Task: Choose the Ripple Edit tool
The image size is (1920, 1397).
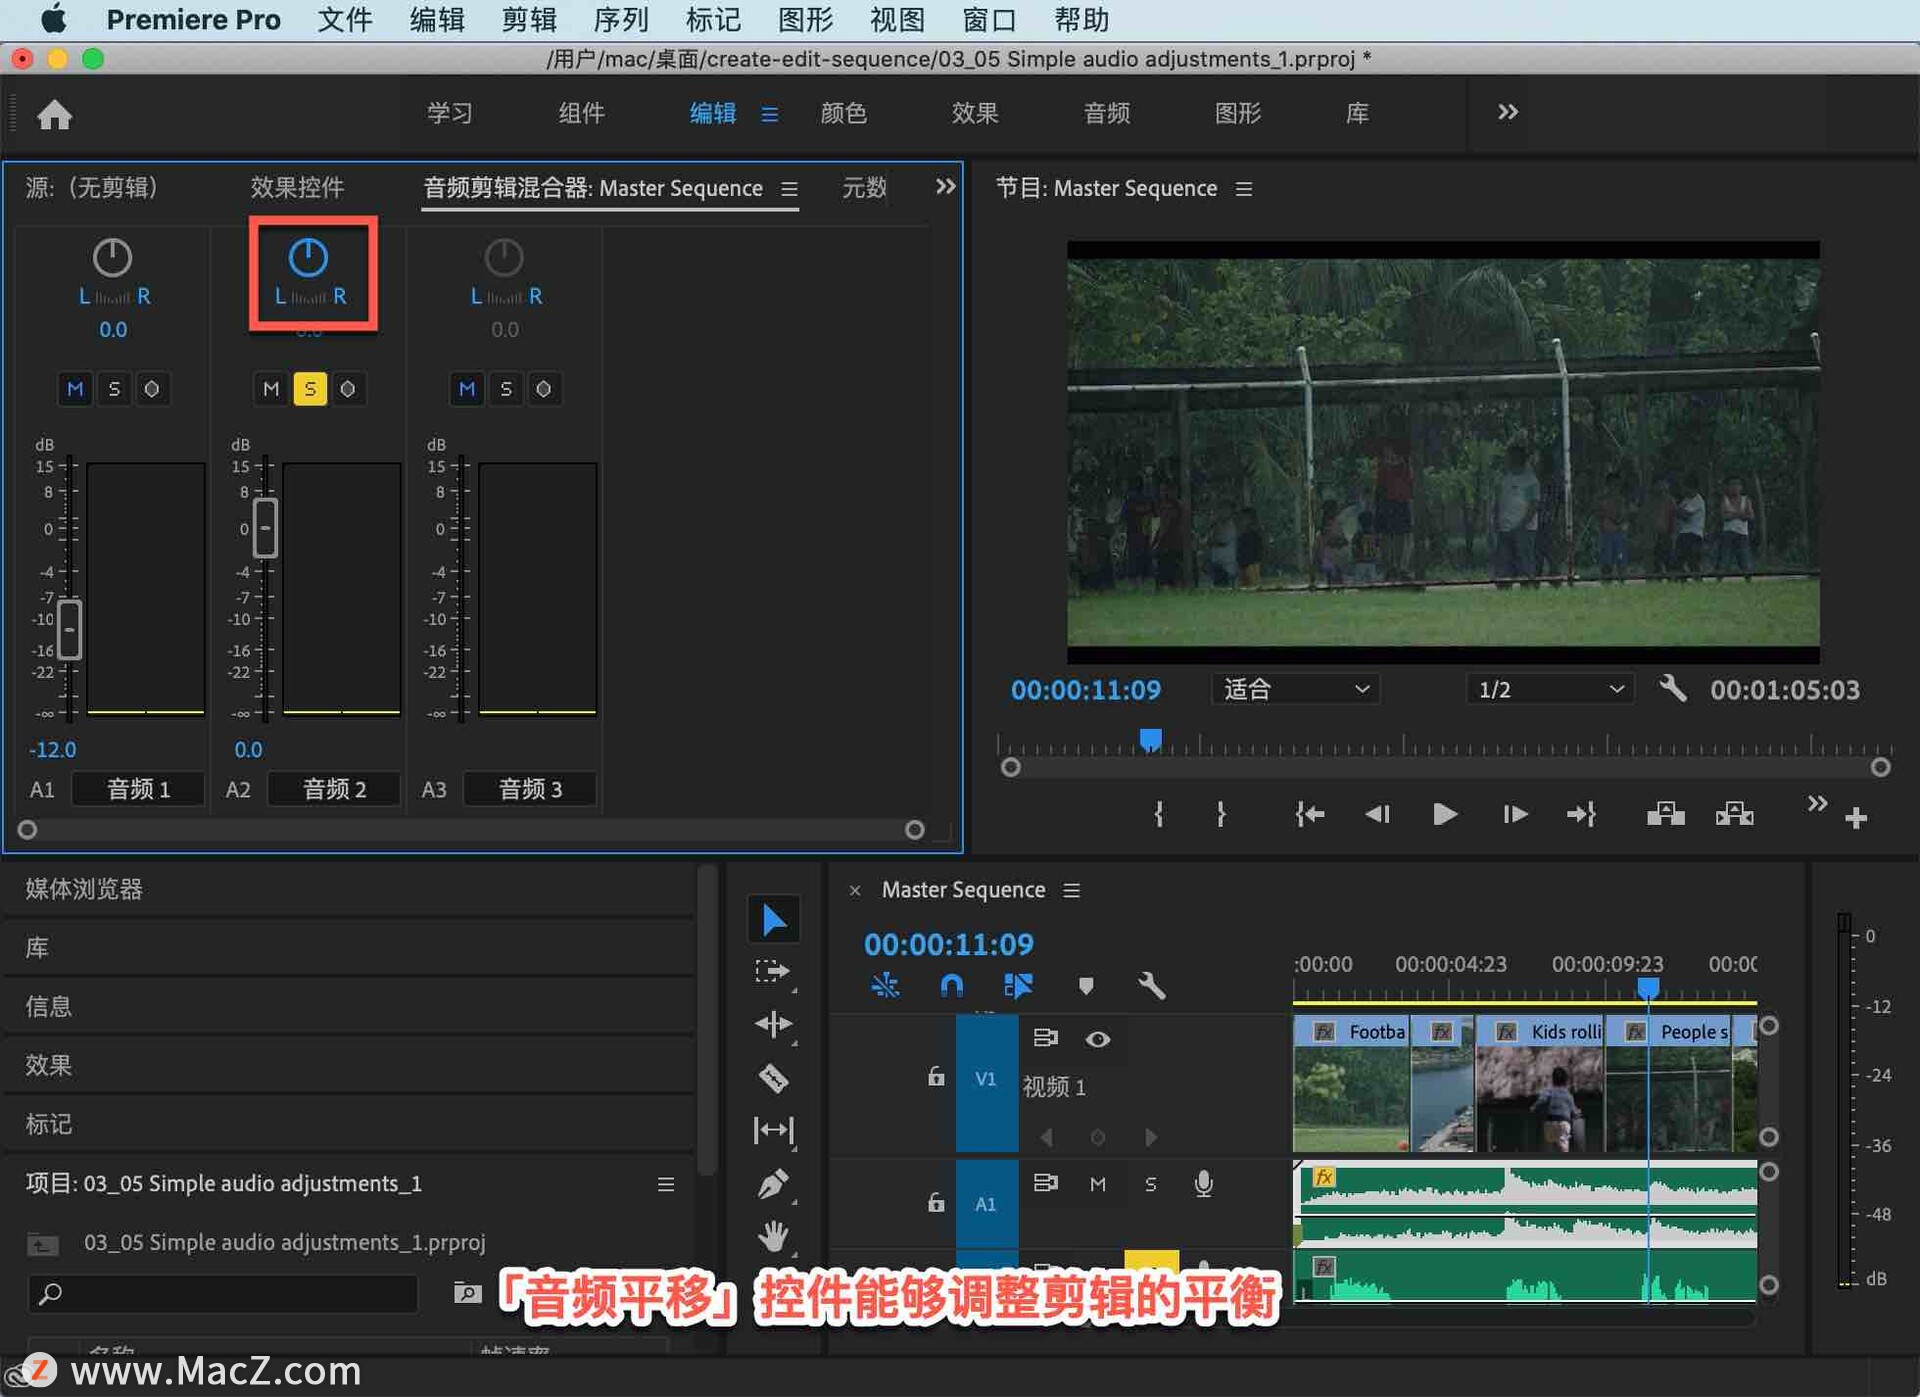Action: tap(773, 1024)
